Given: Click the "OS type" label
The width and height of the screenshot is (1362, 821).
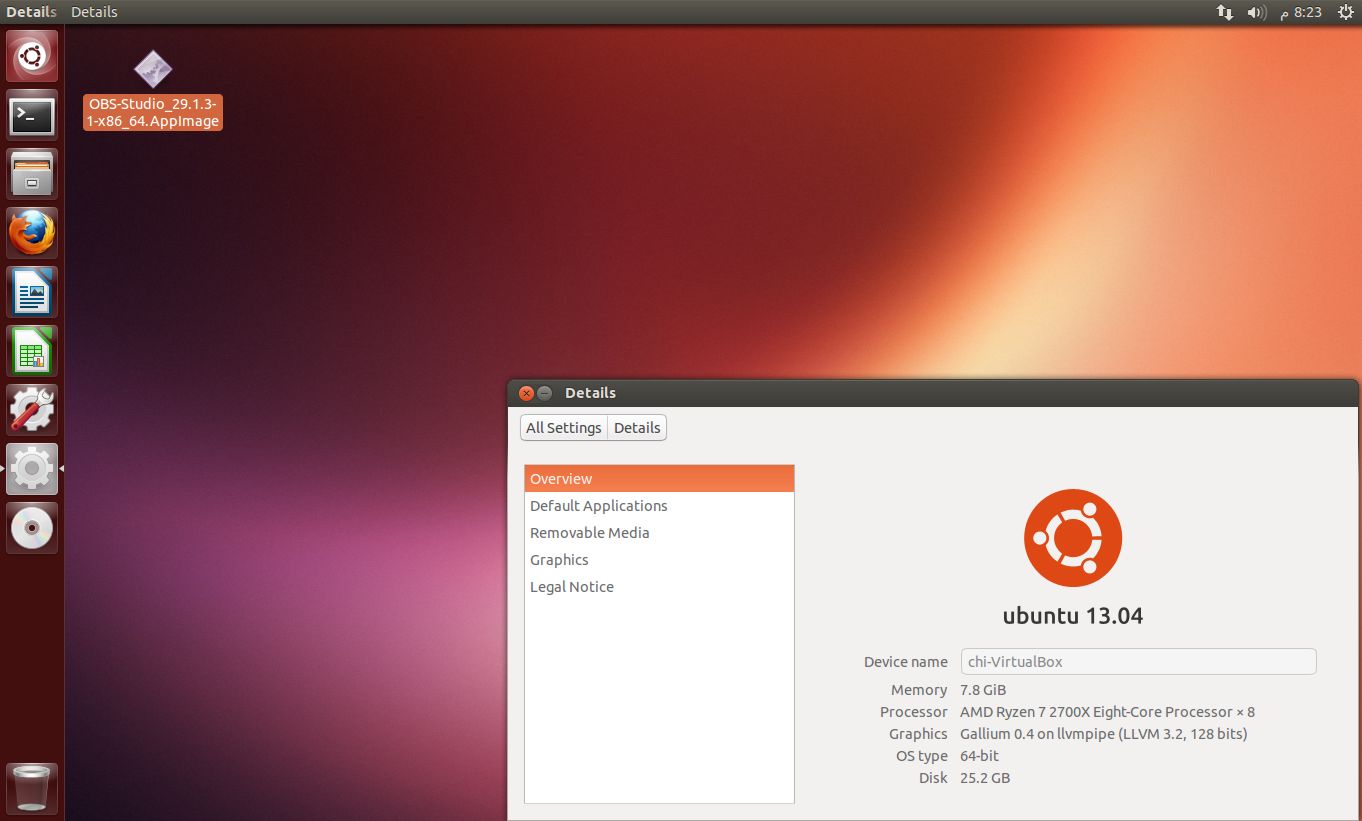Looking at the screenshot, I should 922,756.
